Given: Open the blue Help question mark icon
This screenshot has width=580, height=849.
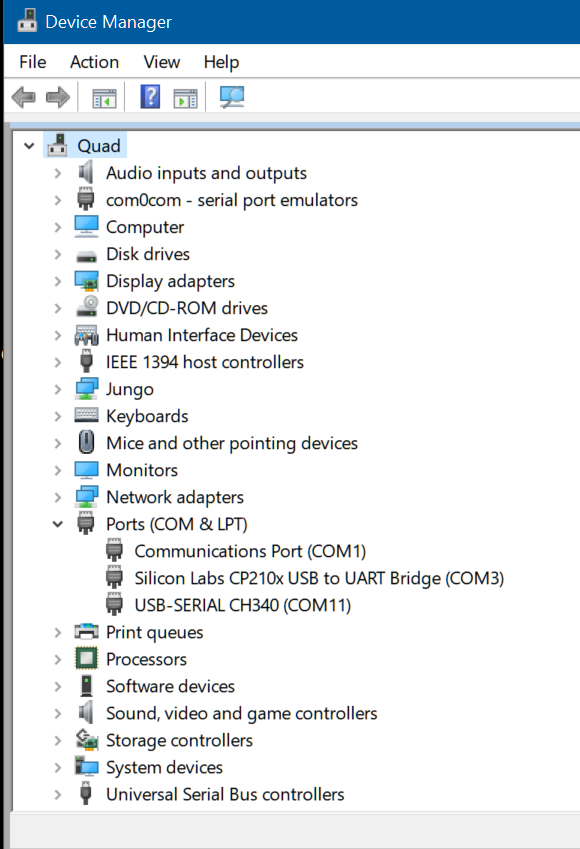Looking at the screenshot, I should 150,97.
